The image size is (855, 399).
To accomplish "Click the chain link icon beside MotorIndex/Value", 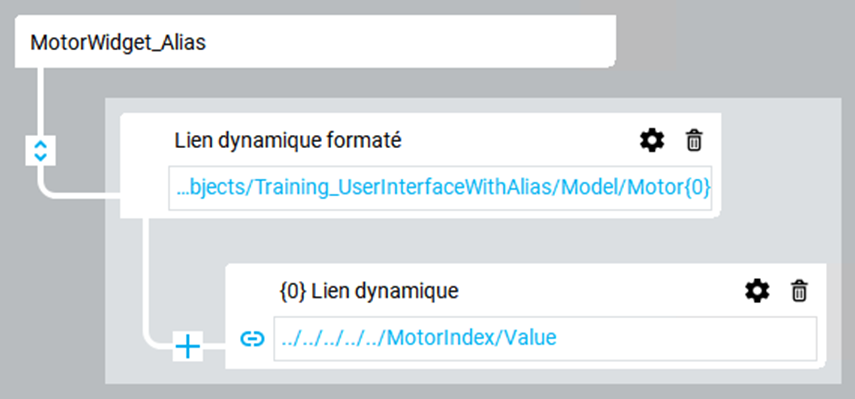I will coord(252,339).
